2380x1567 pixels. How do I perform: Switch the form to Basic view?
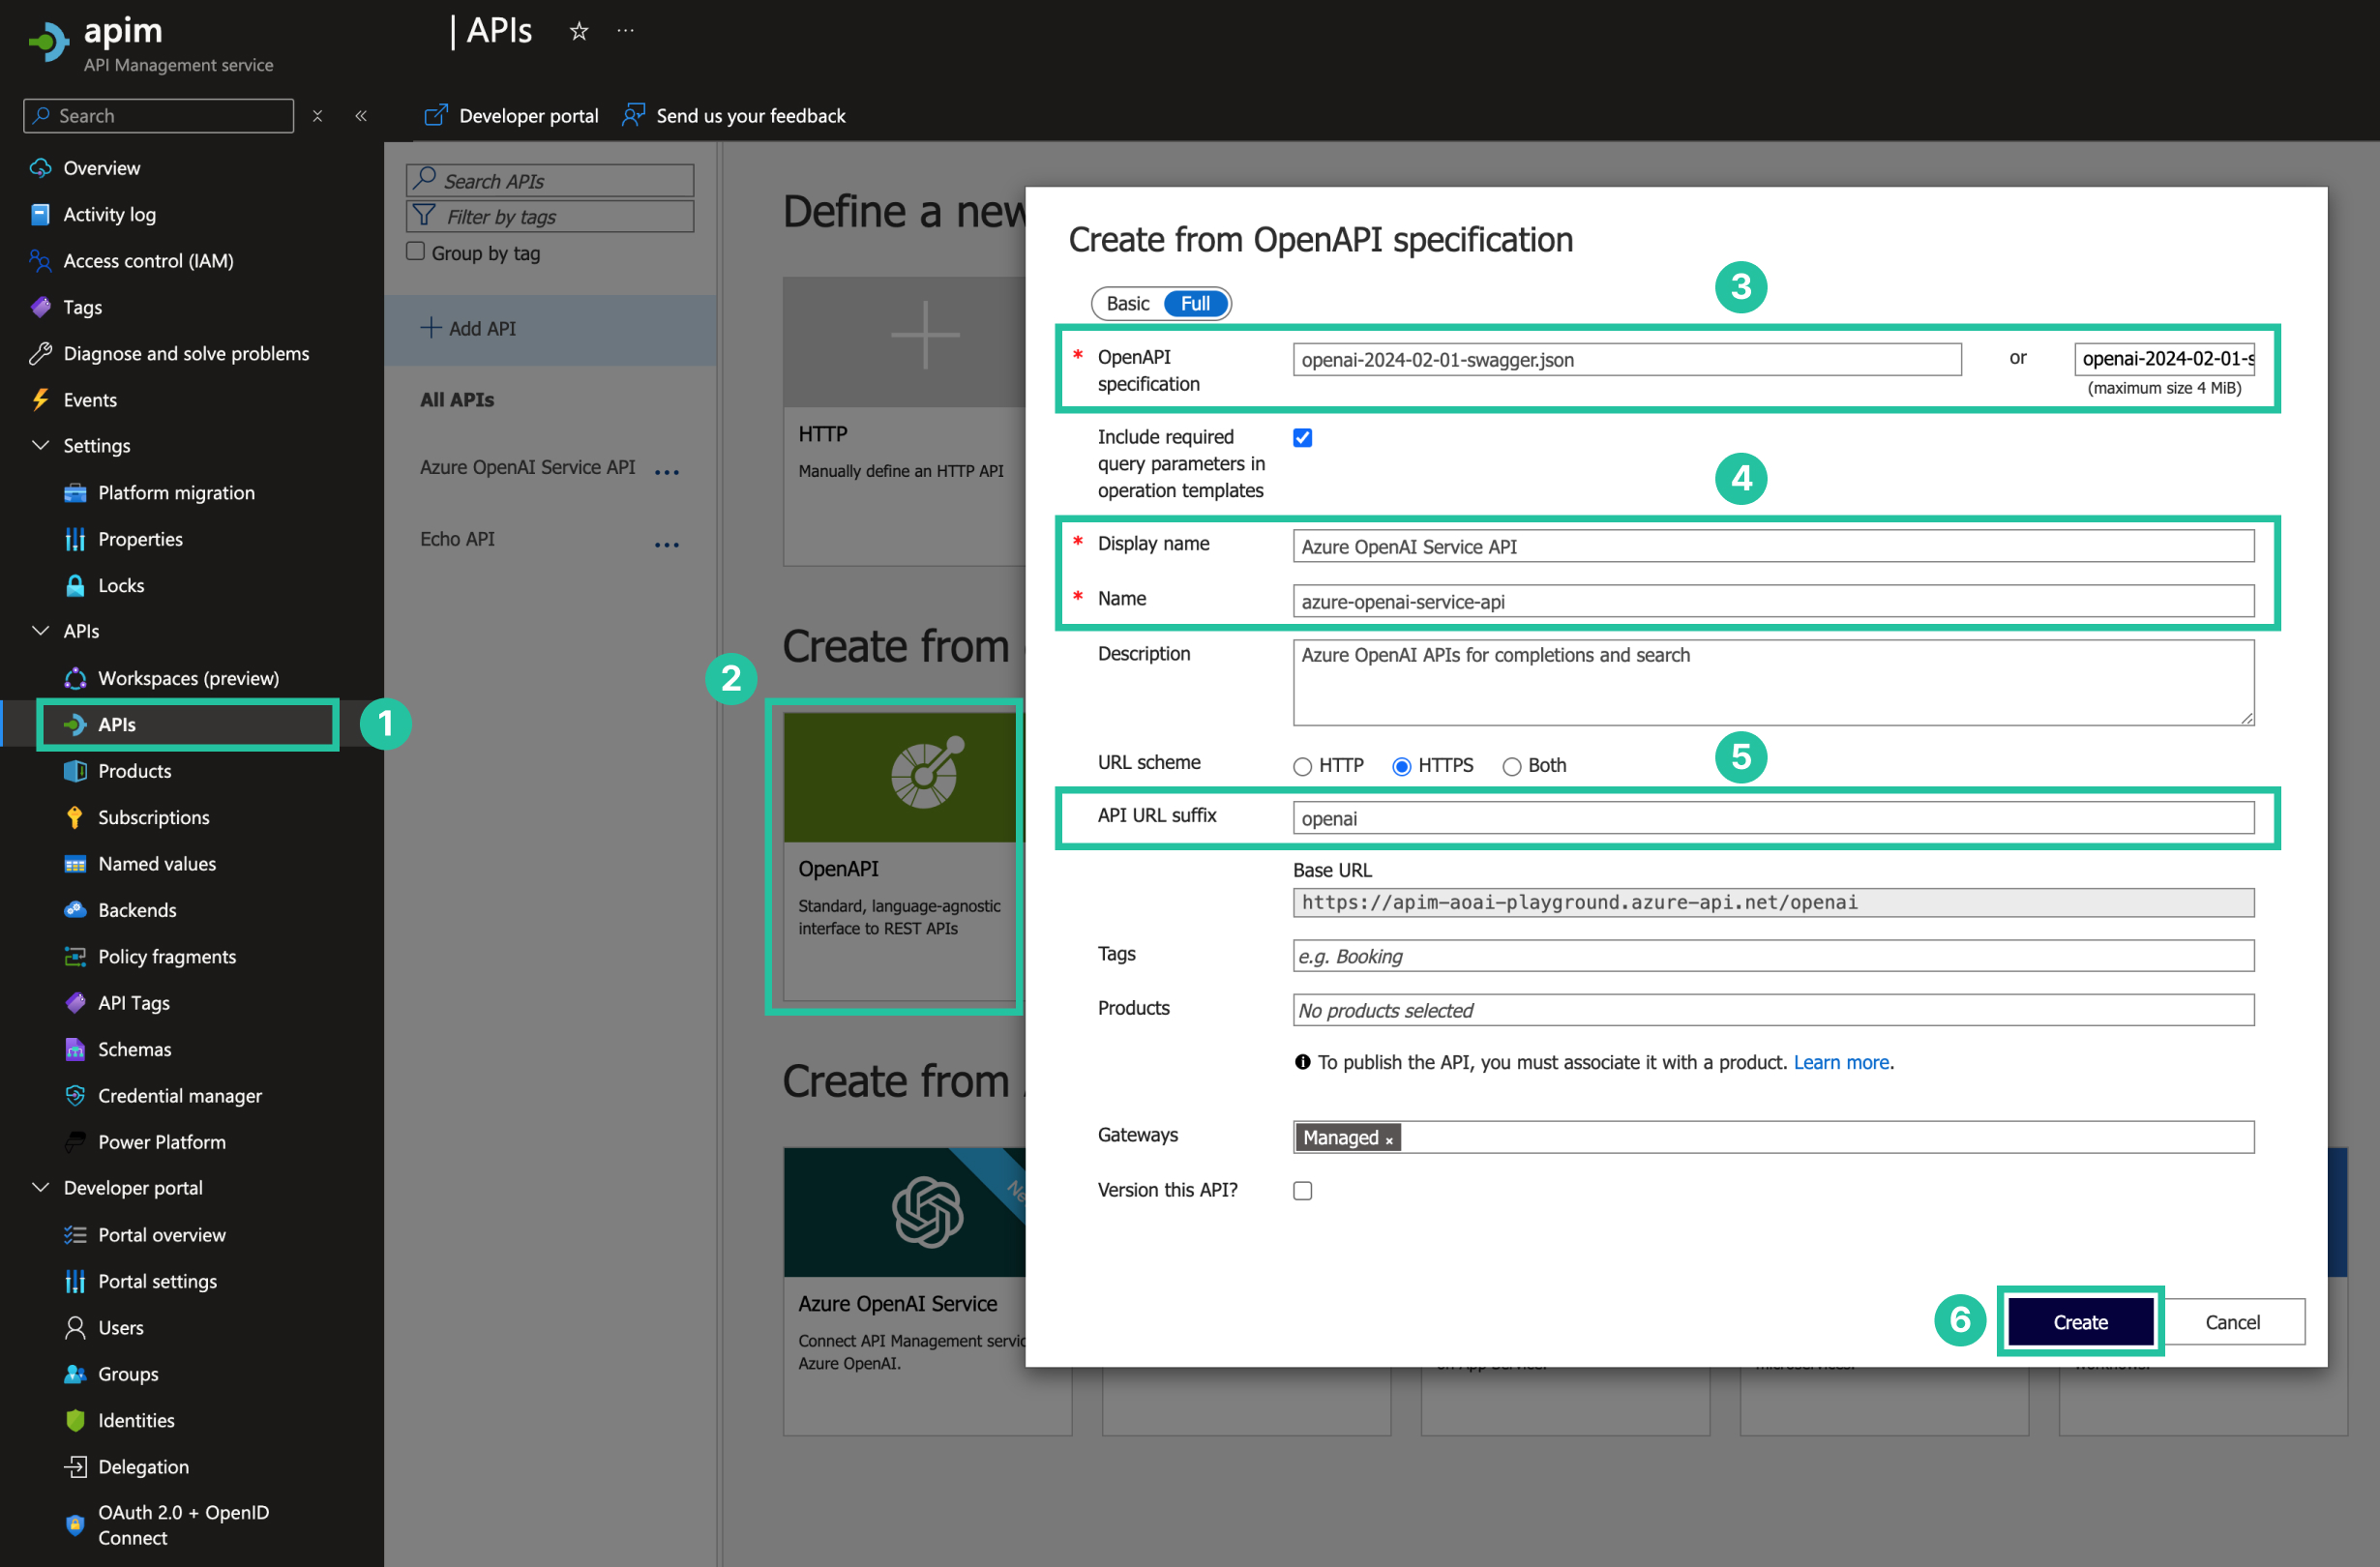[x=1128, y=303]
